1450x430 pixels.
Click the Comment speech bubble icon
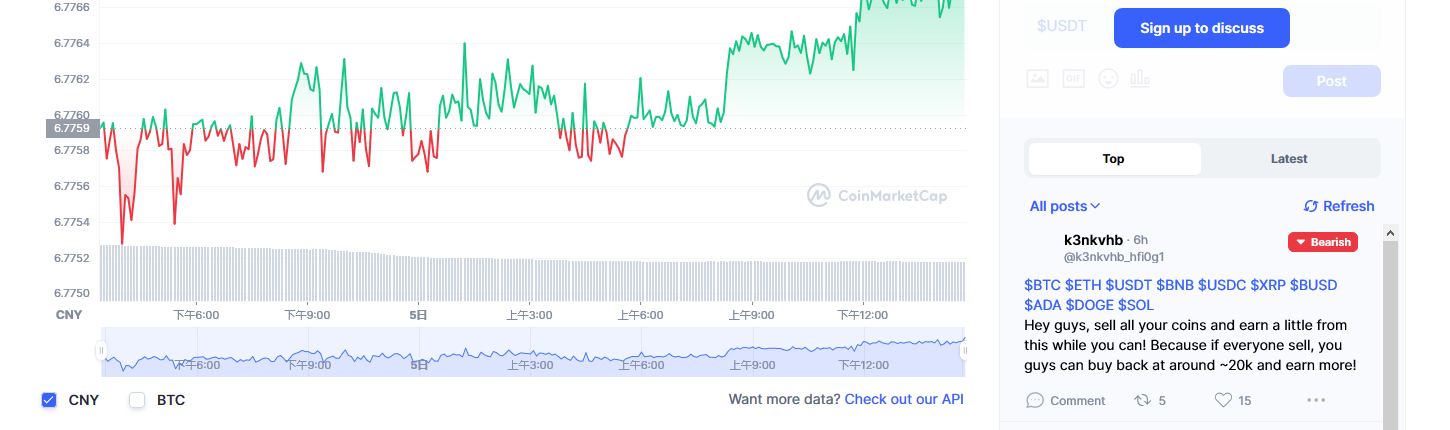(x=1035, y=400)
